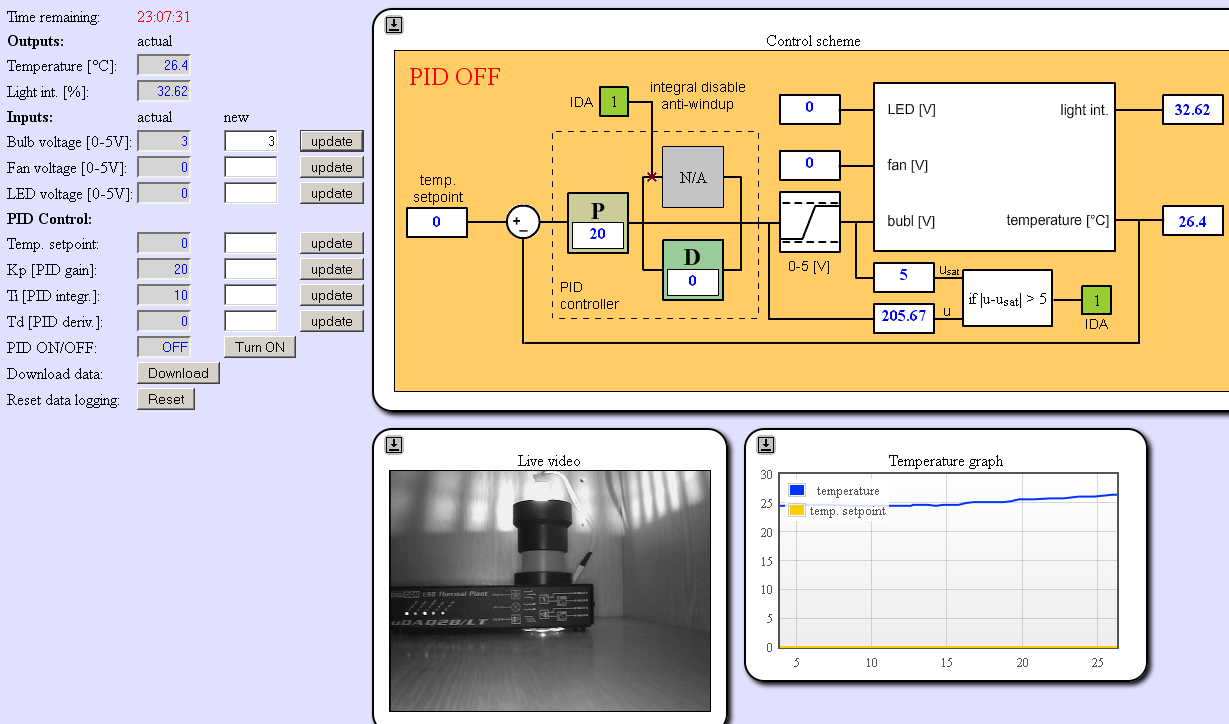The height and width of the screenshot is (724, 1229).
Task: Click the actual Temperature field 26.4
Action: tap(163, 65)
